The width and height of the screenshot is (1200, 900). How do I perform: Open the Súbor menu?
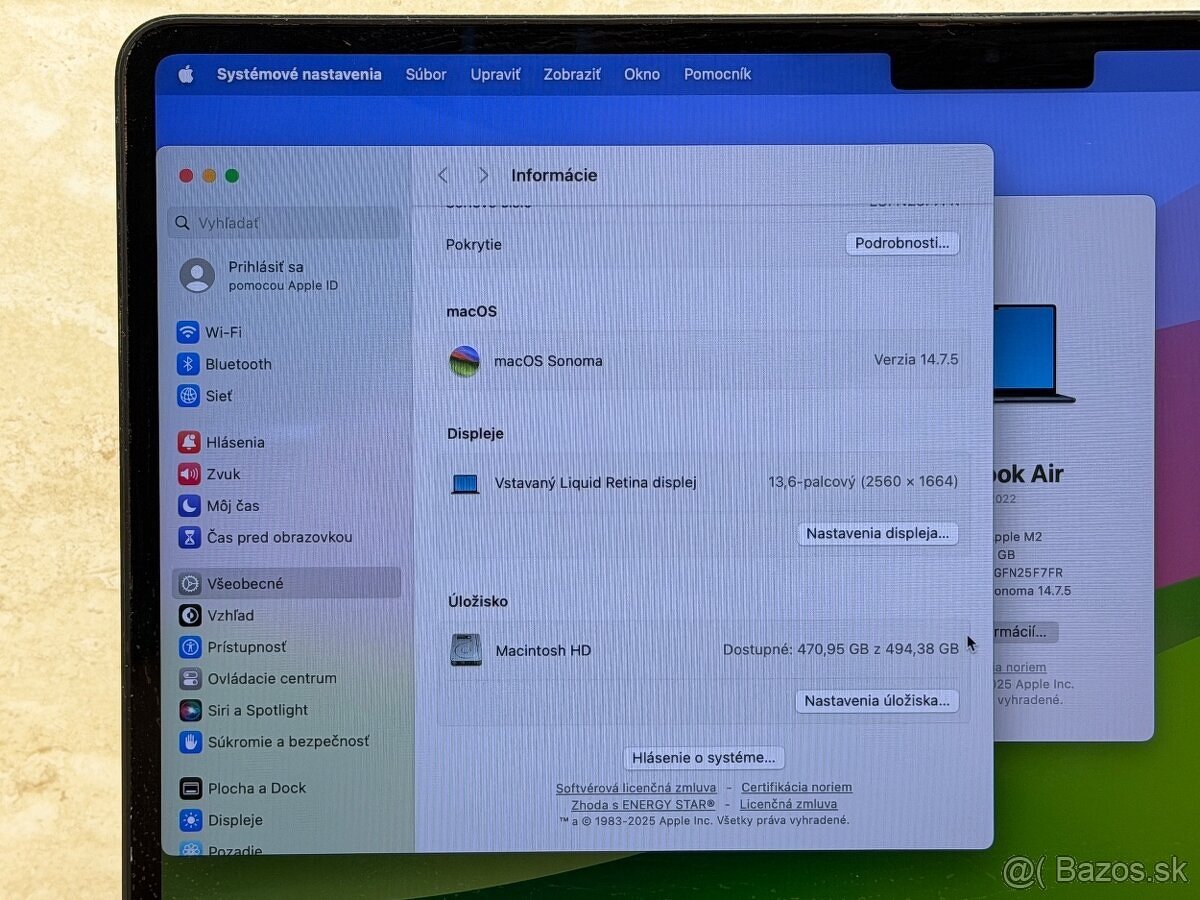(x=426, y=74)
